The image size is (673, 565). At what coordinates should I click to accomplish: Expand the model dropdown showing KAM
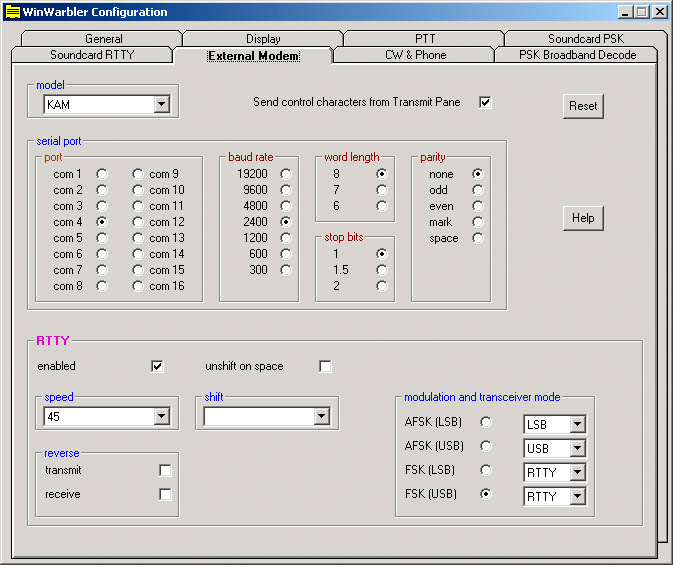coord(162,104)
